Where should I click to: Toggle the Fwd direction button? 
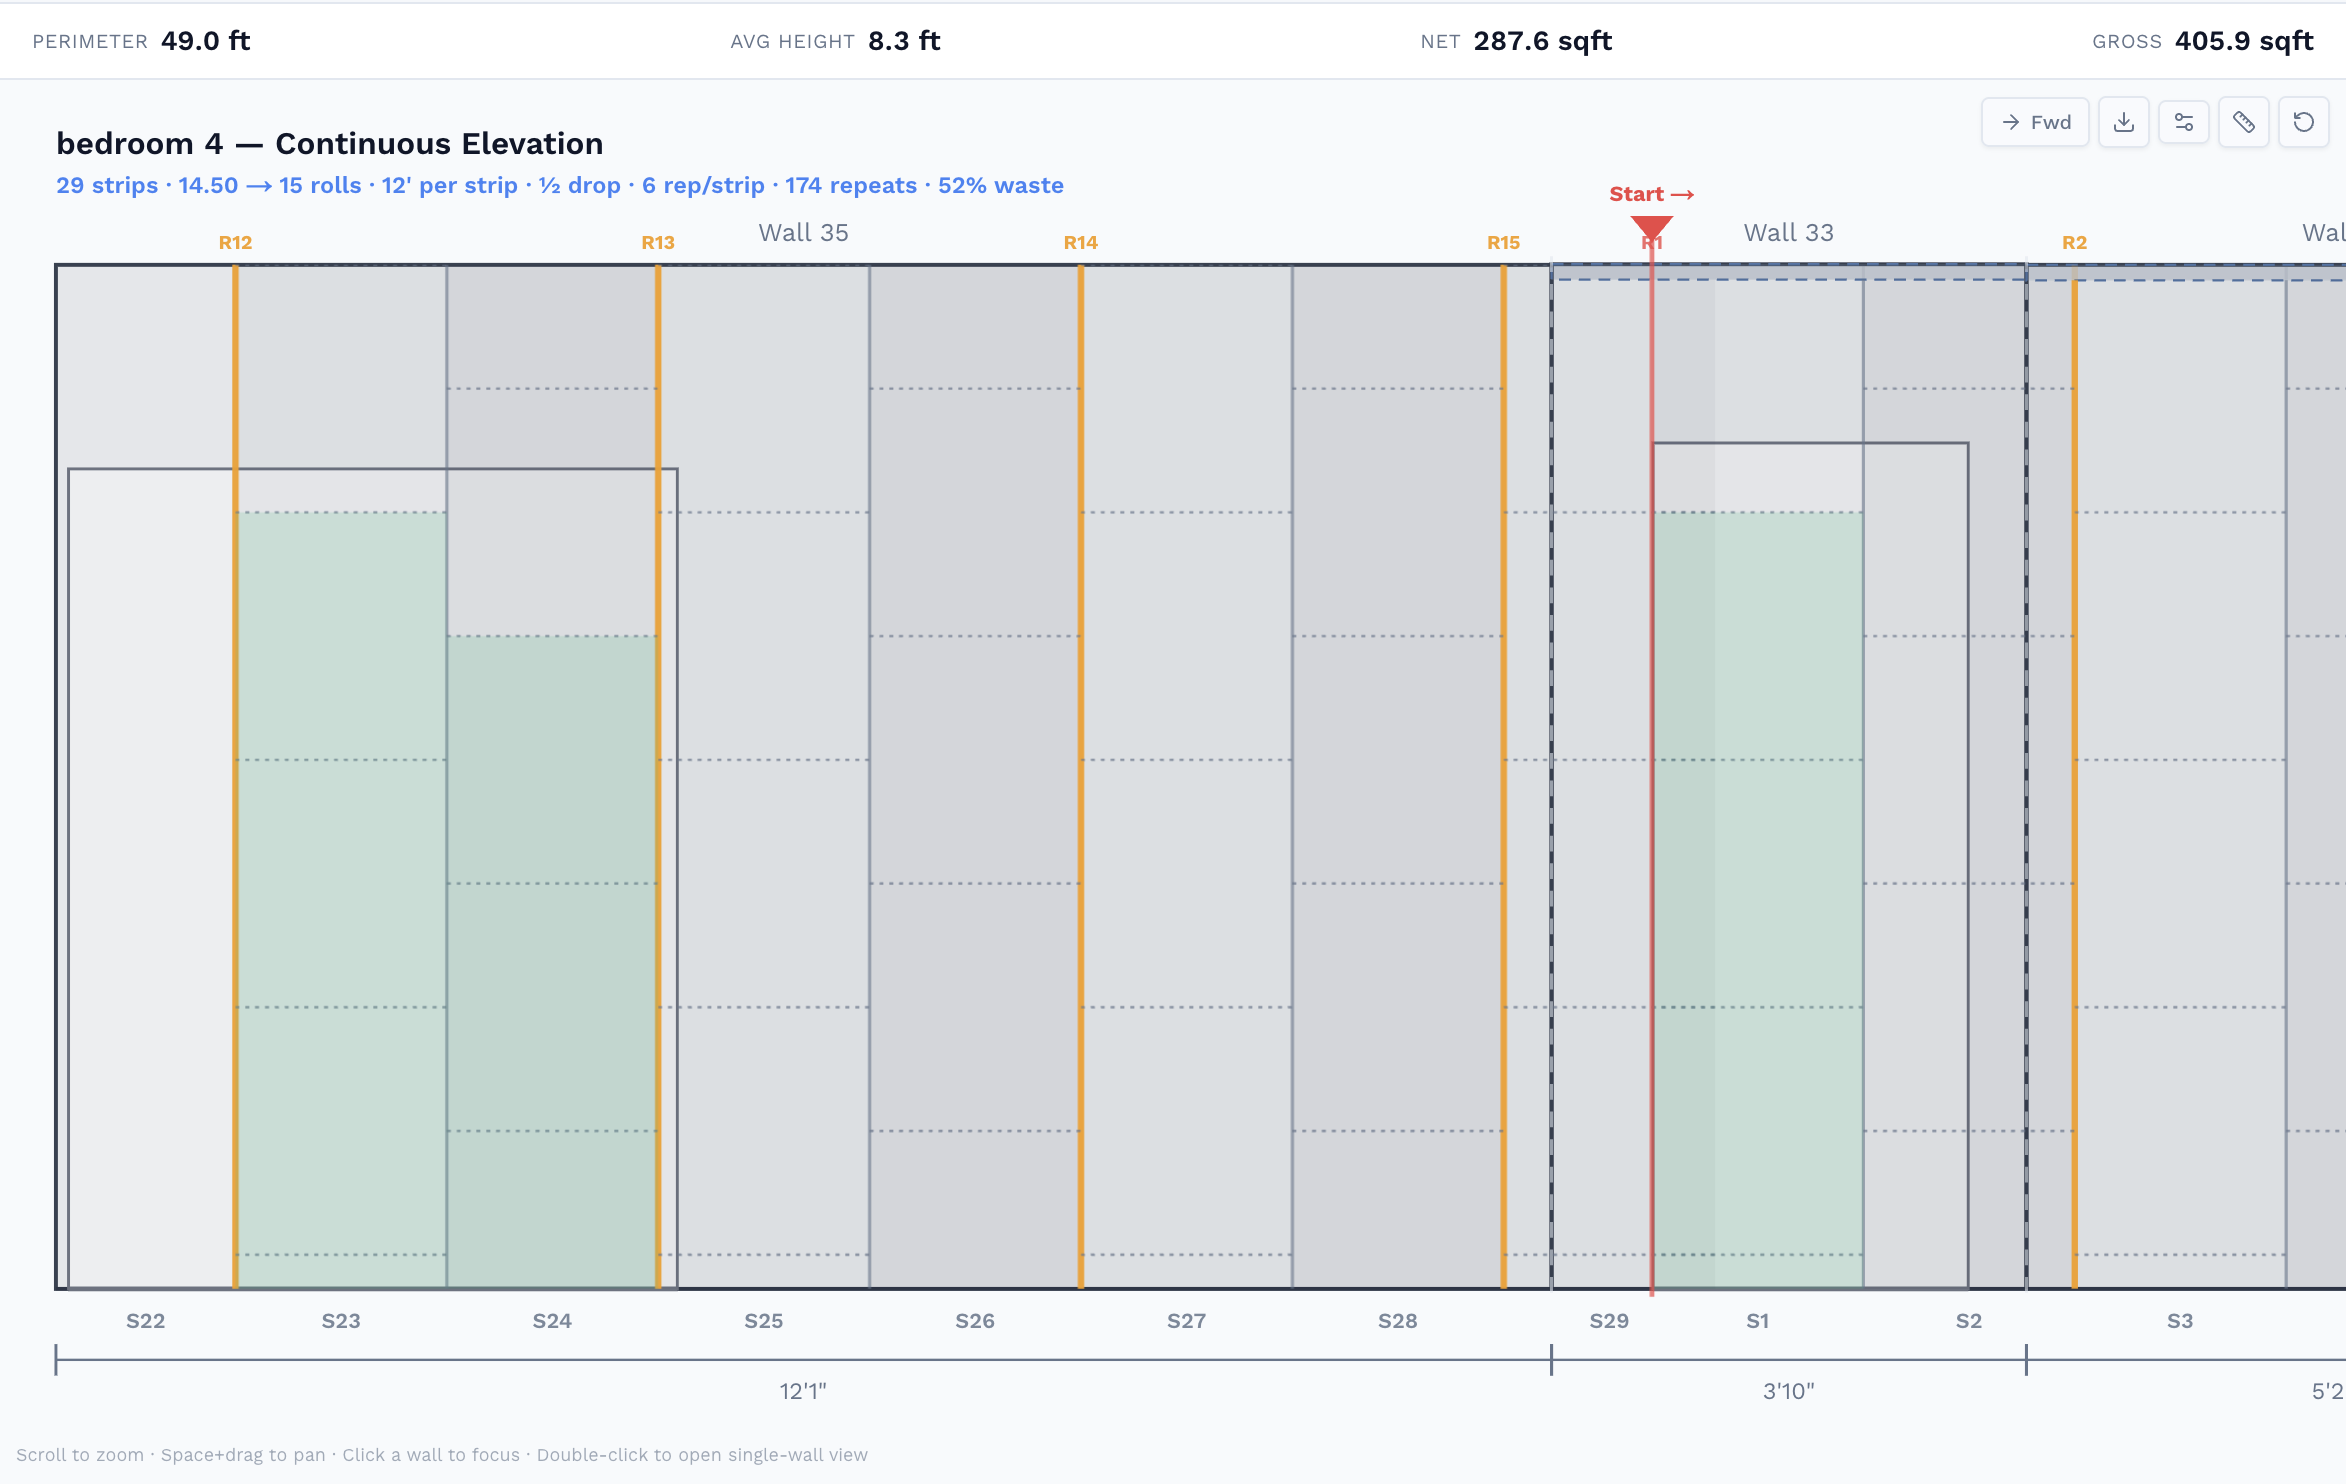click(x=2035, y=122)
